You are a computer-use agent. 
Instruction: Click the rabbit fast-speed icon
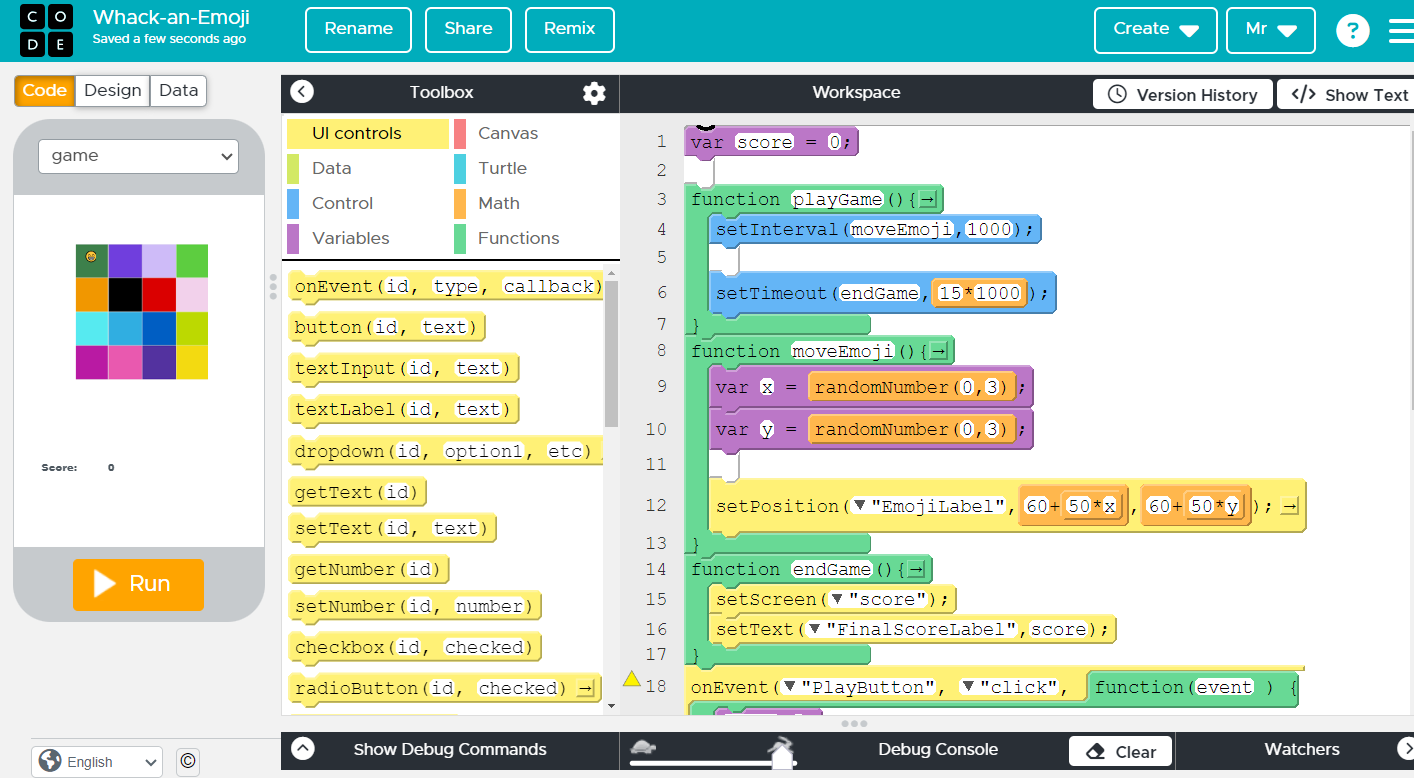(781, 745)
